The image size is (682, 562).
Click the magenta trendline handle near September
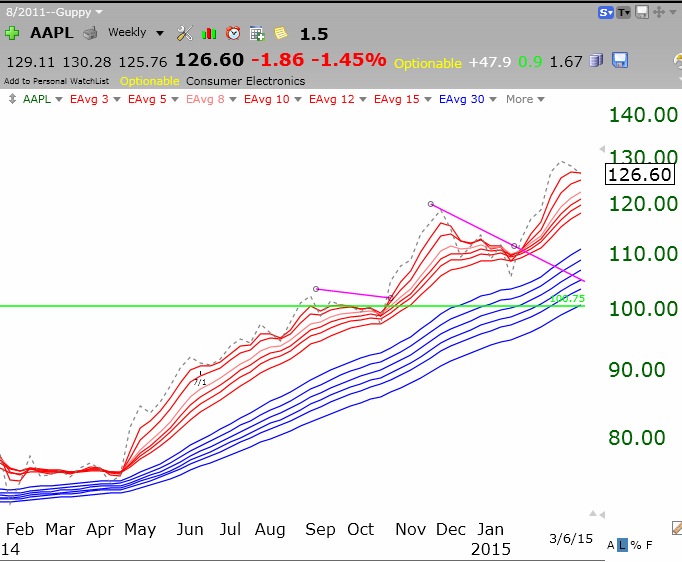pyautogui.click(x=316, y=289)
